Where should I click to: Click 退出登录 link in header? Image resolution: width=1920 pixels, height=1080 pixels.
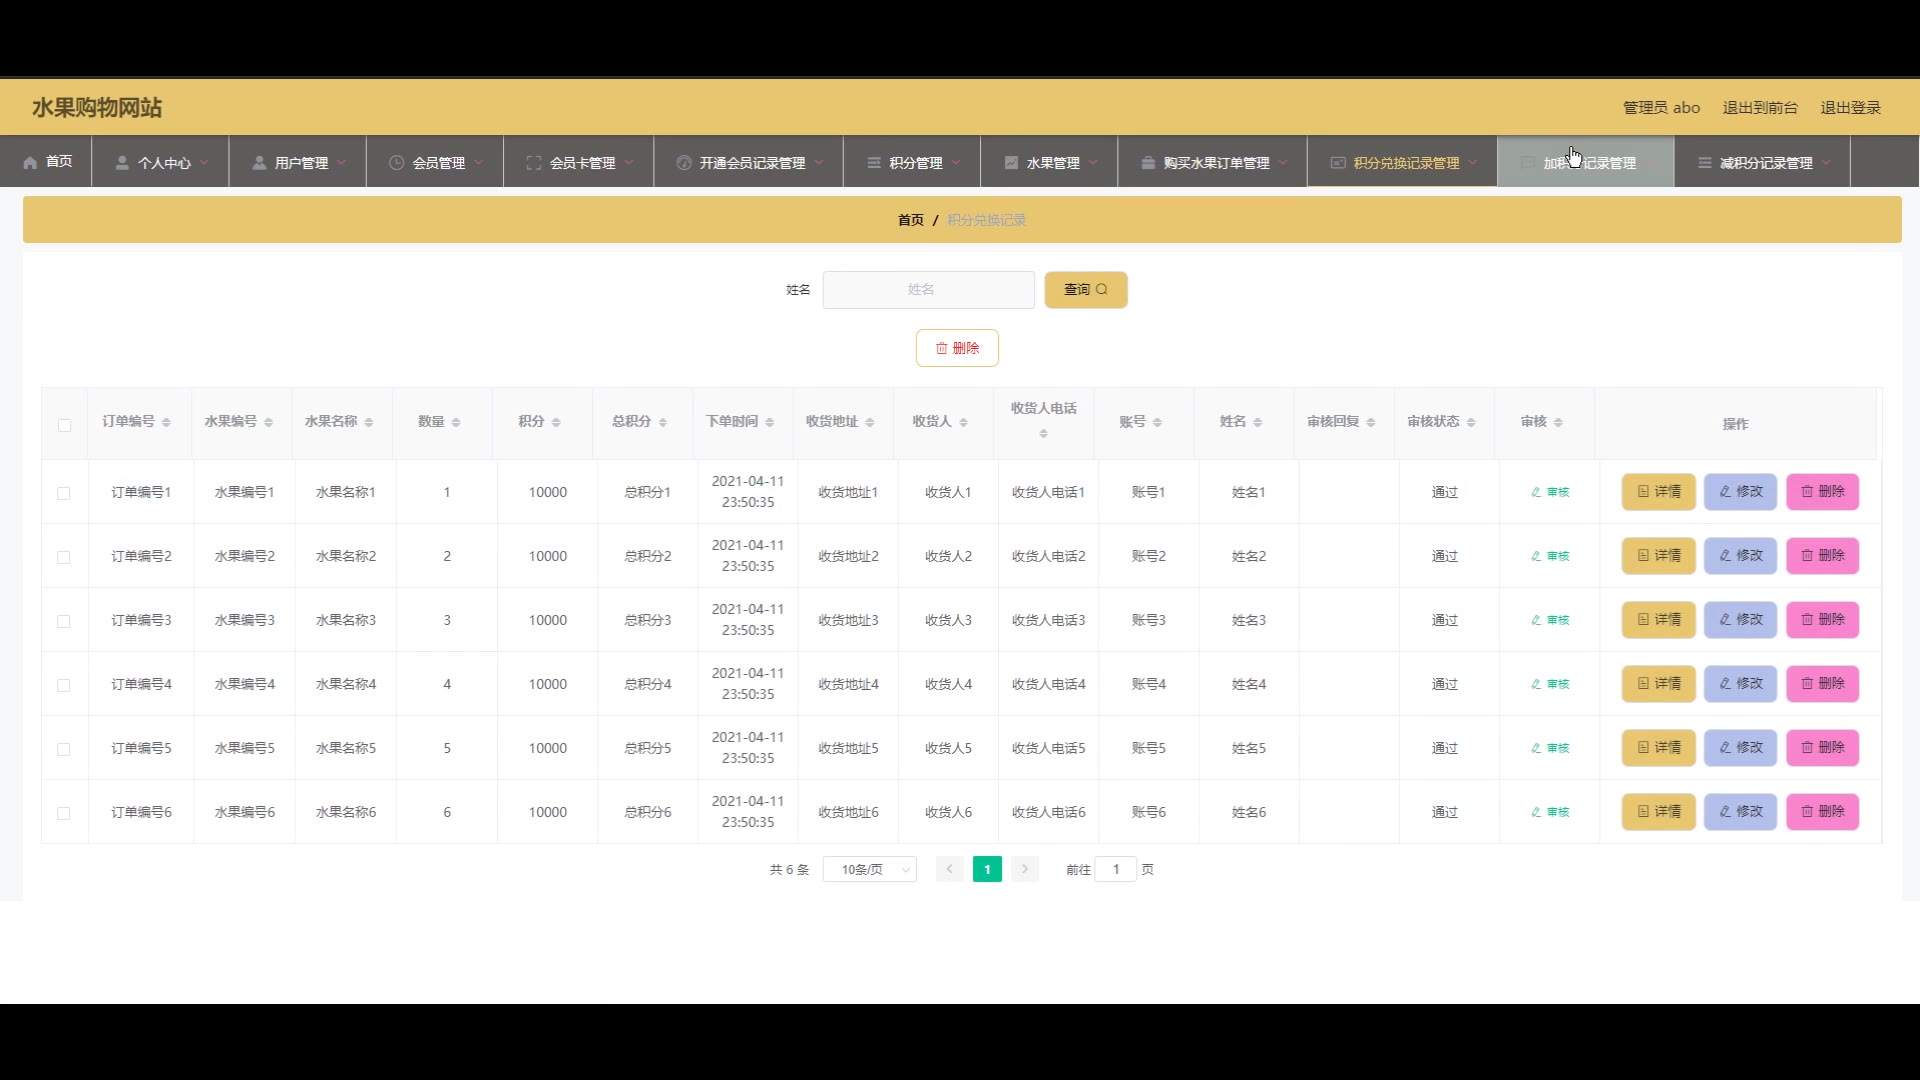point(1850,108)
